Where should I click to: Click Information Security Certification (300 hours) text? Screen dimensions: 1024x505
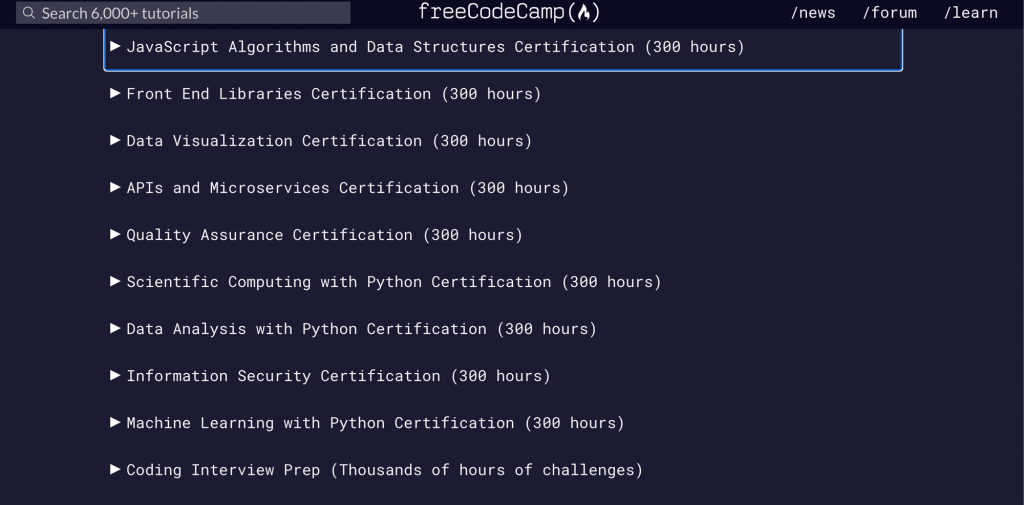pos(338,376)
